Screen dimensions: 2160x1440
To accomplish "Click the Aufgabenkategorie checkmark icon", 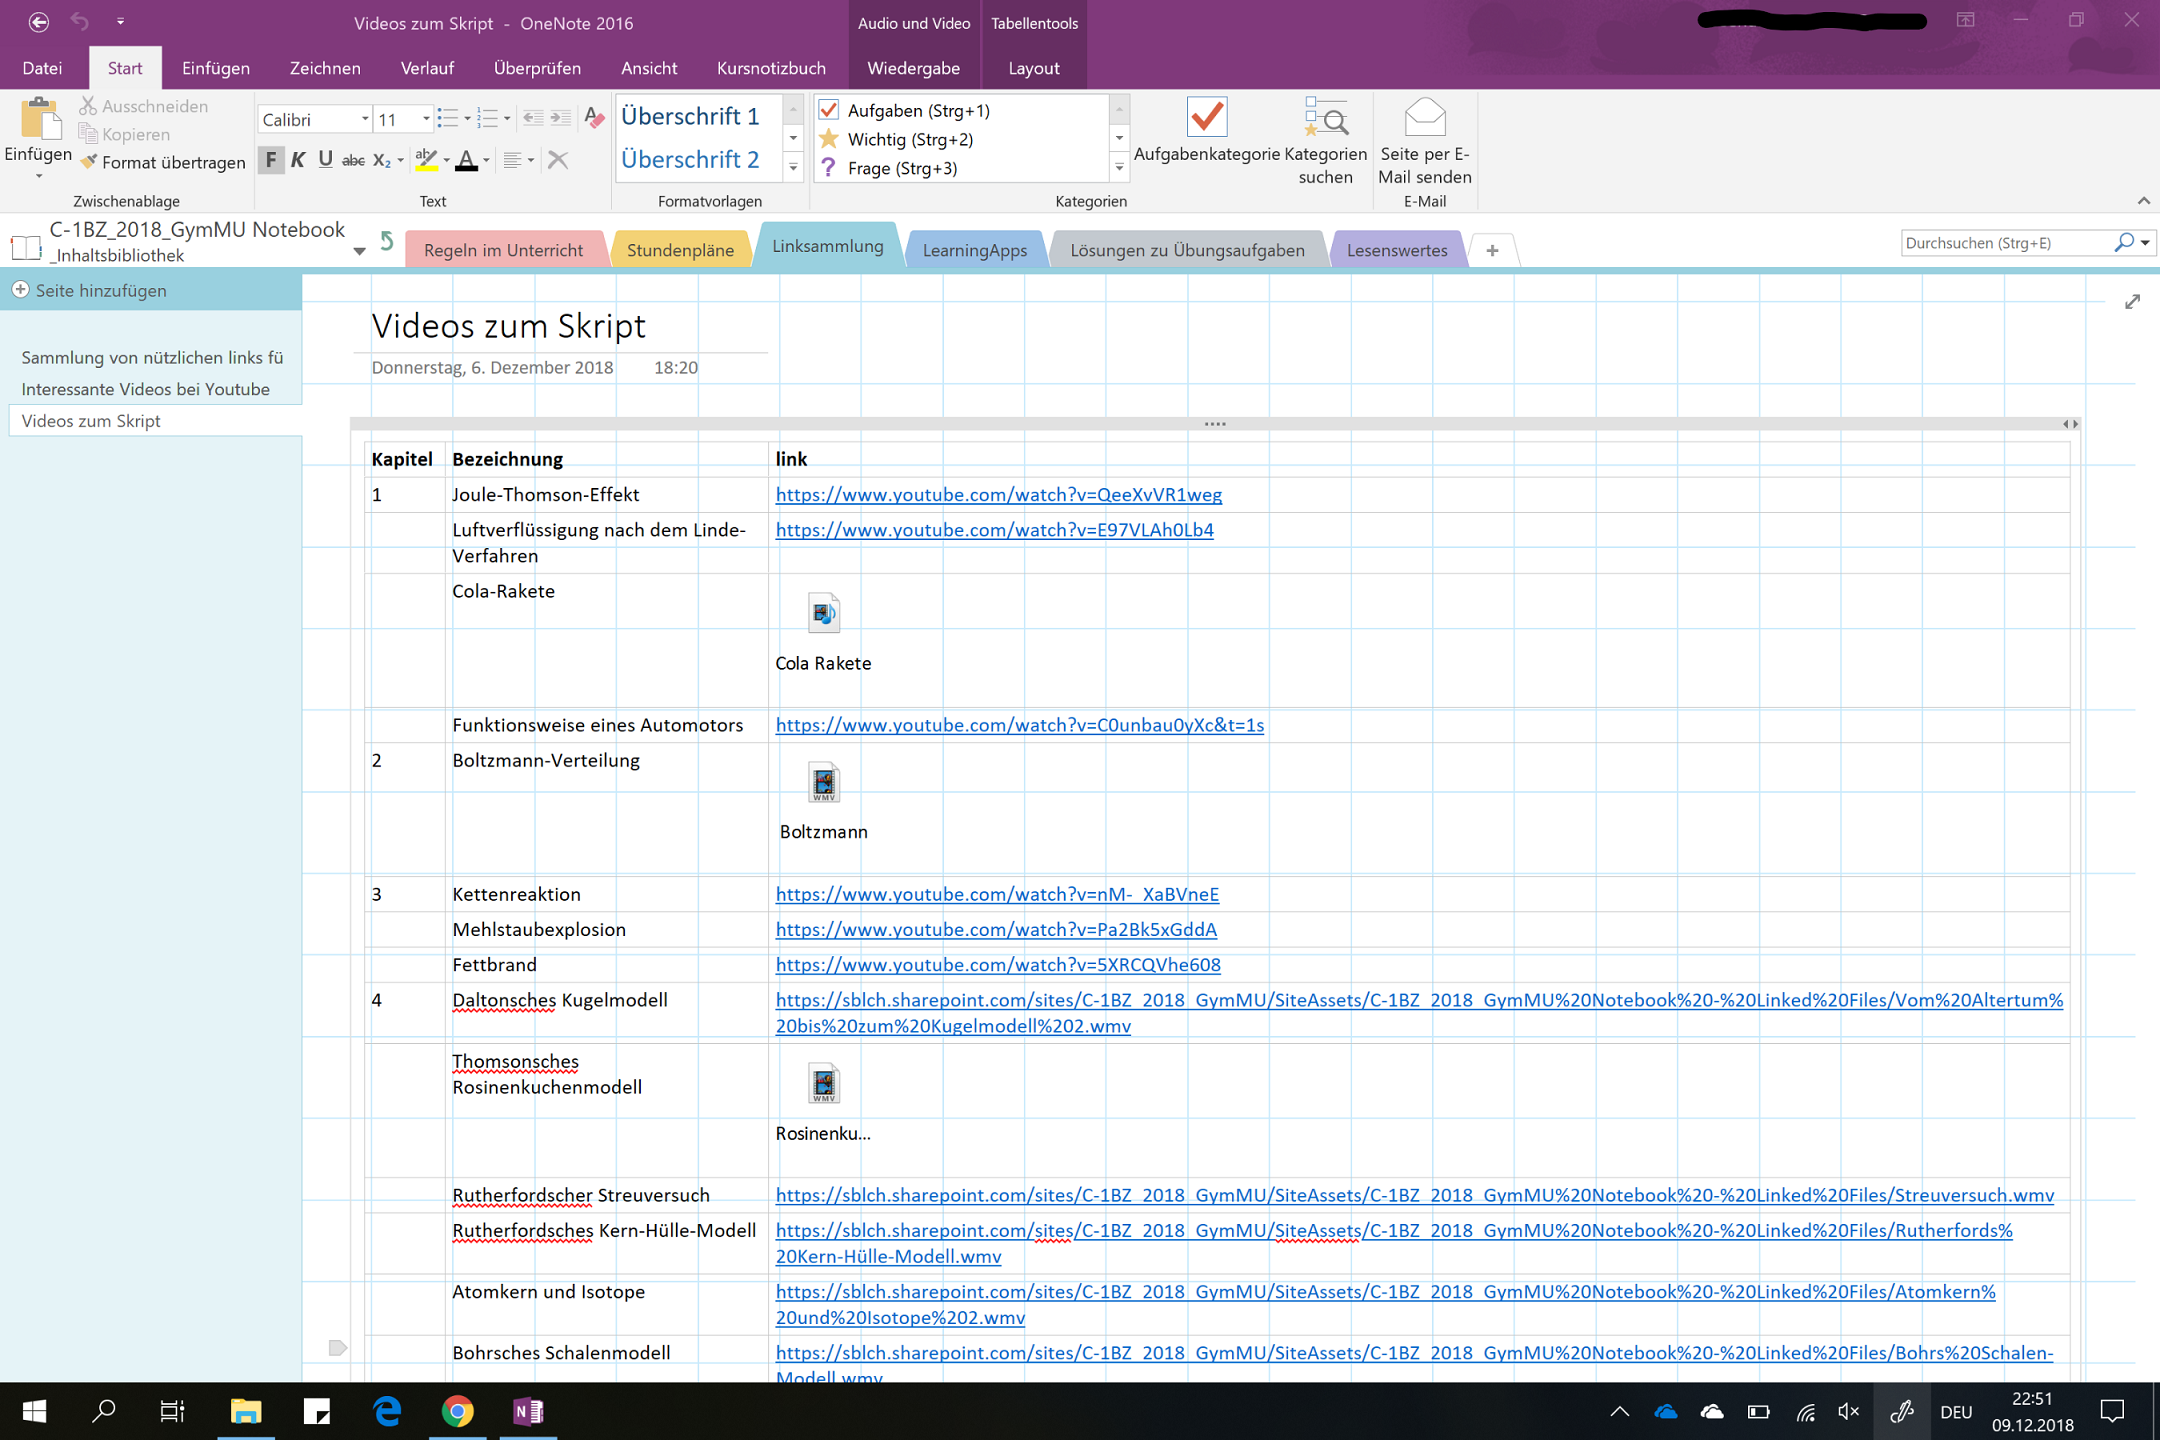I will coord(1206,118).
